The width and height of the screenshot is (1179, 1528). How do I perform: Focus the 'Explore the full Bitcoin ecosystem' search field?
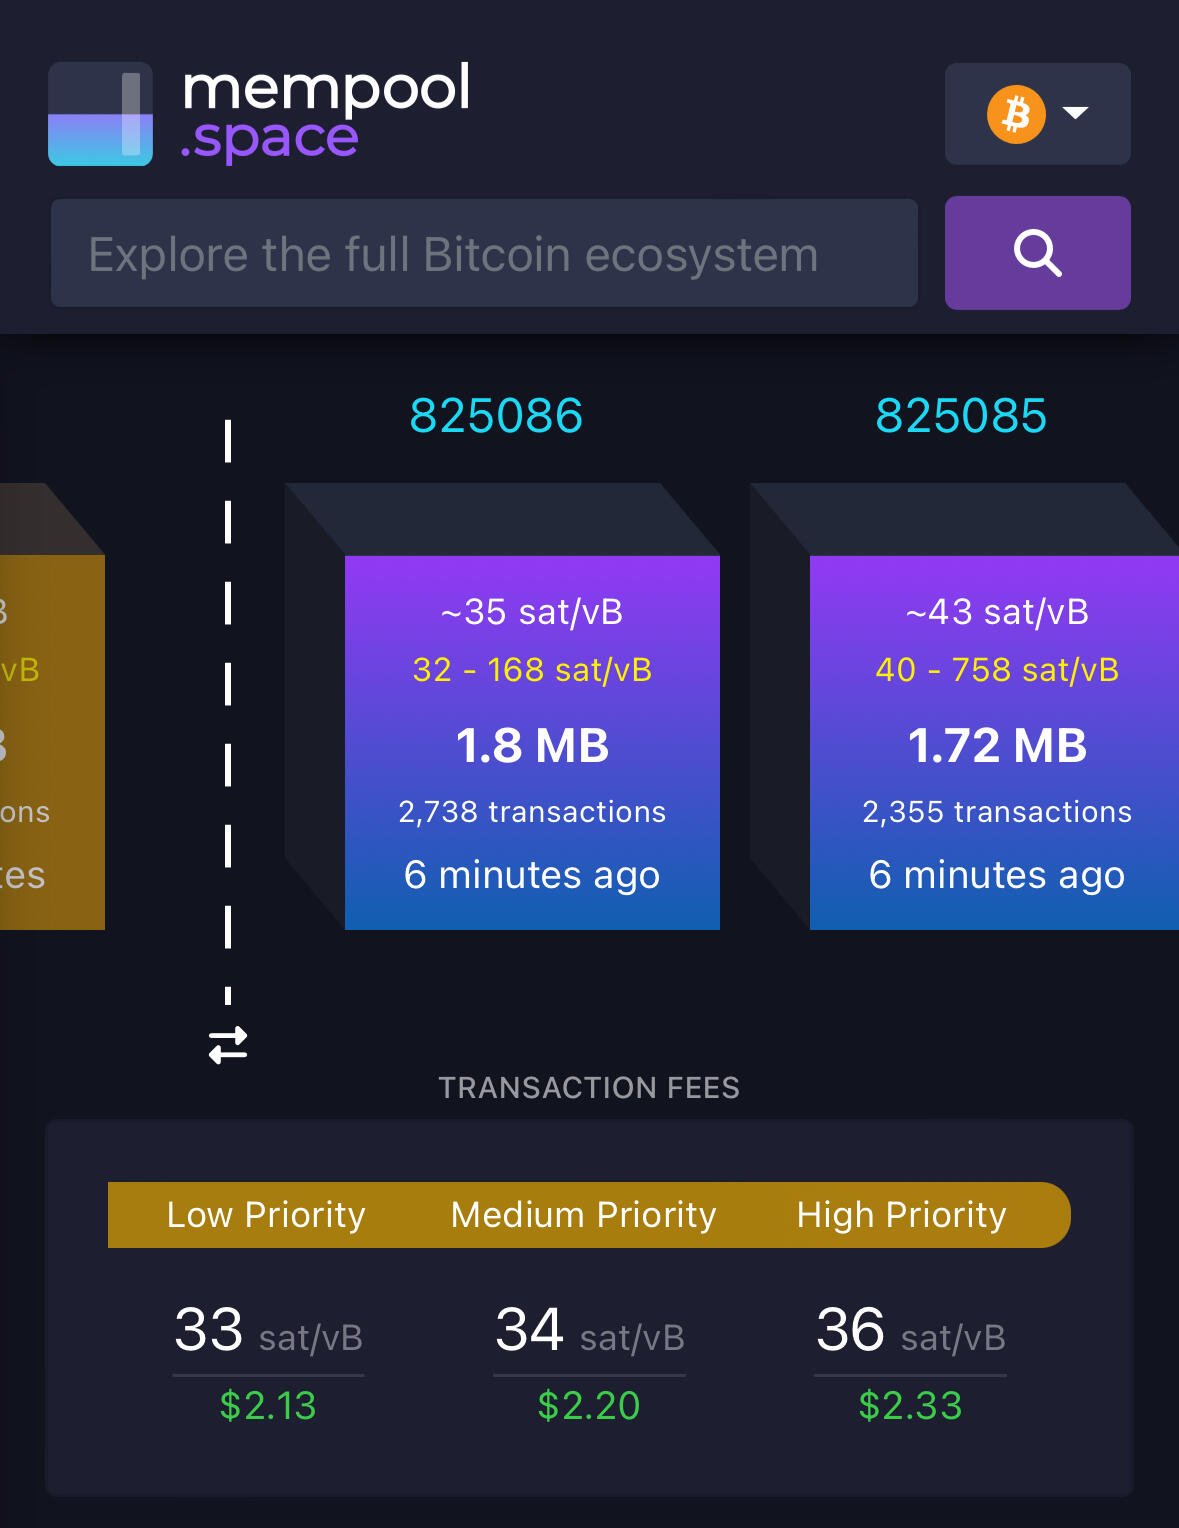pos(484,253)
